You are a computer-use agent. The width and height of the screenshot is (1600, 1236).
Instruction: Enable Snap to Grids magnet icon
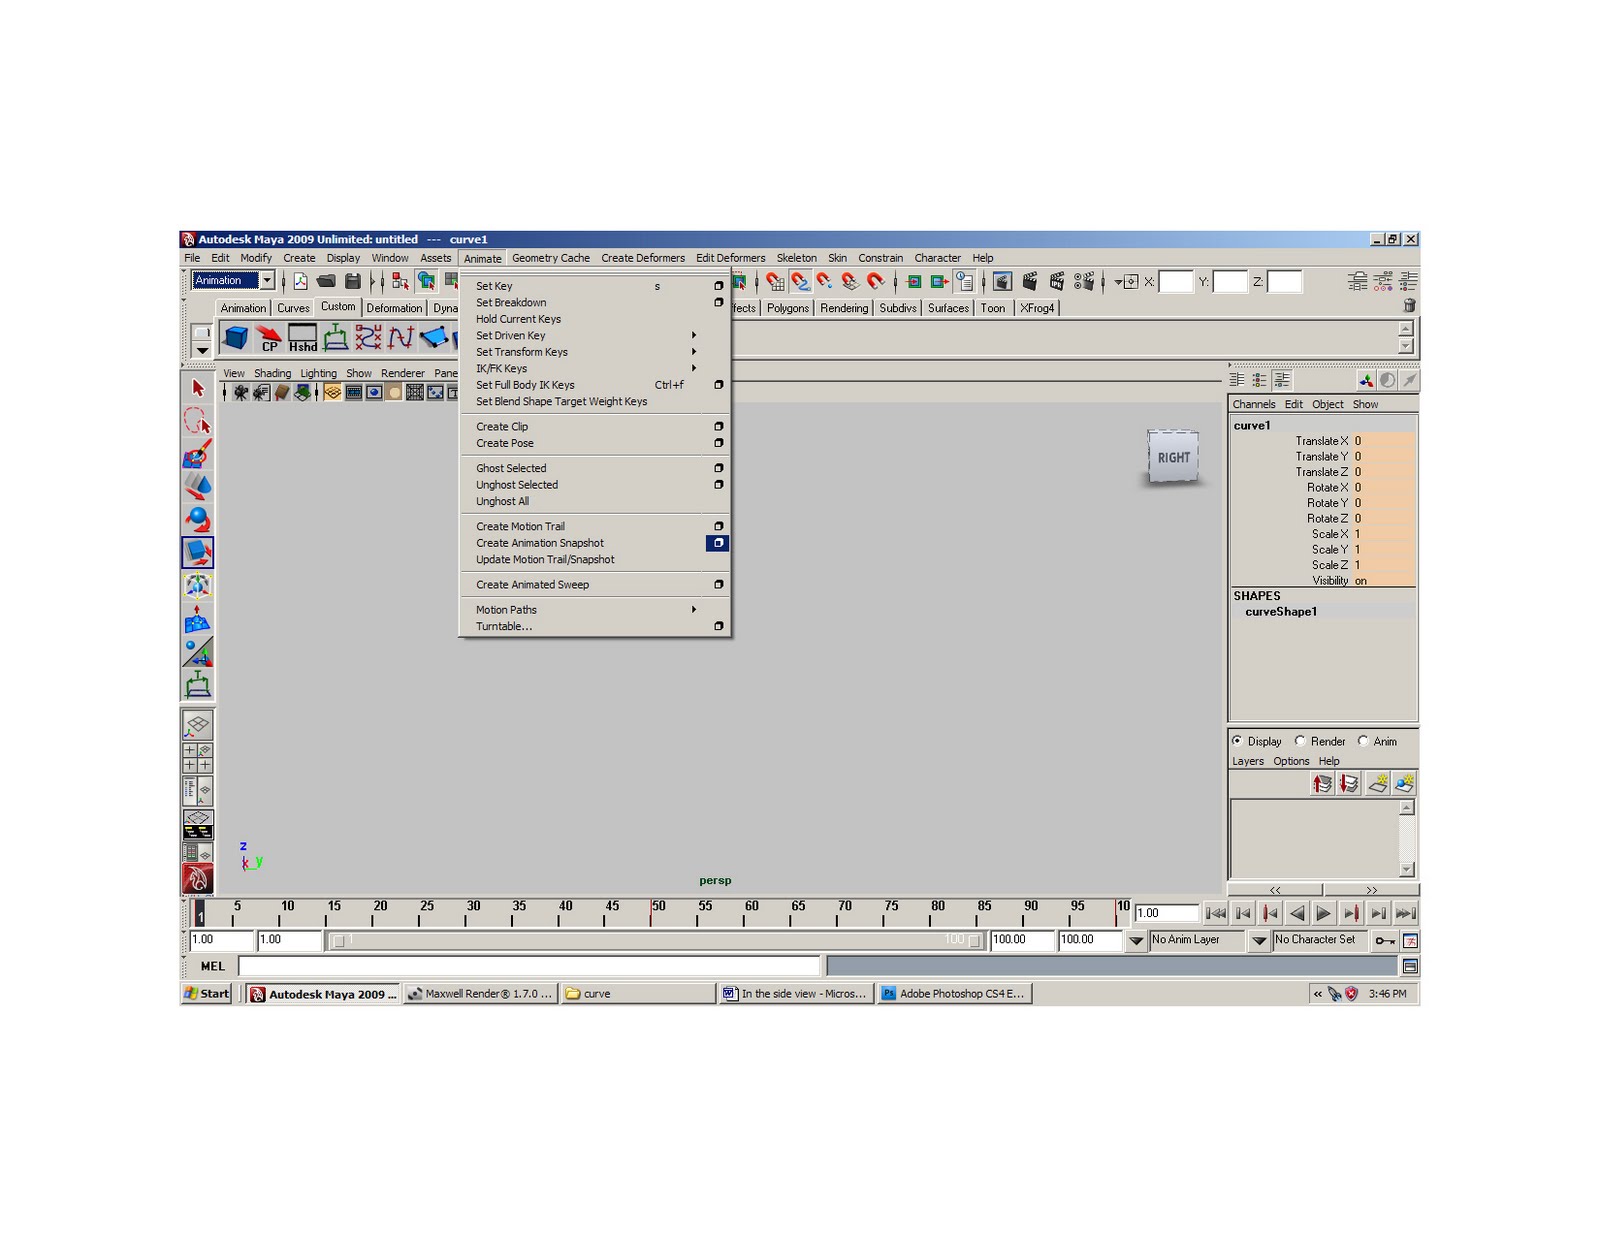point(775,282)
